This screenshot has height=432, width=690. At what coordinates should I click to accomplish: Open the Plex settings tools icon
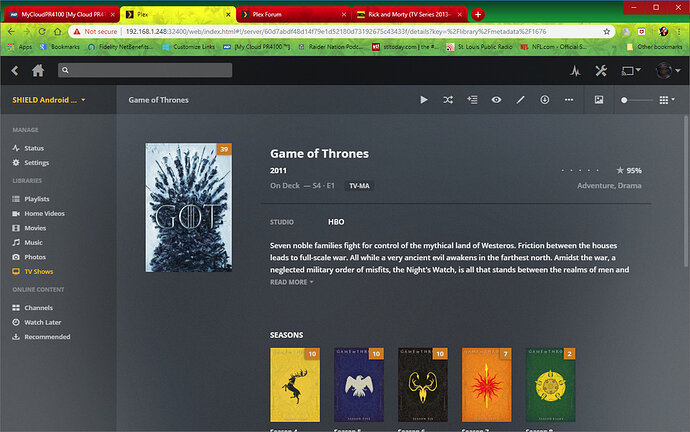pyautogui.click(x=601, y=70)
